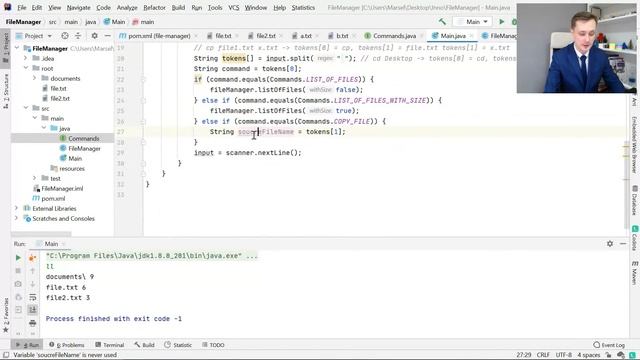Open the Statistics menu
Image resolution: width=640 pixels, height=360 pixels.
point(303,7)
